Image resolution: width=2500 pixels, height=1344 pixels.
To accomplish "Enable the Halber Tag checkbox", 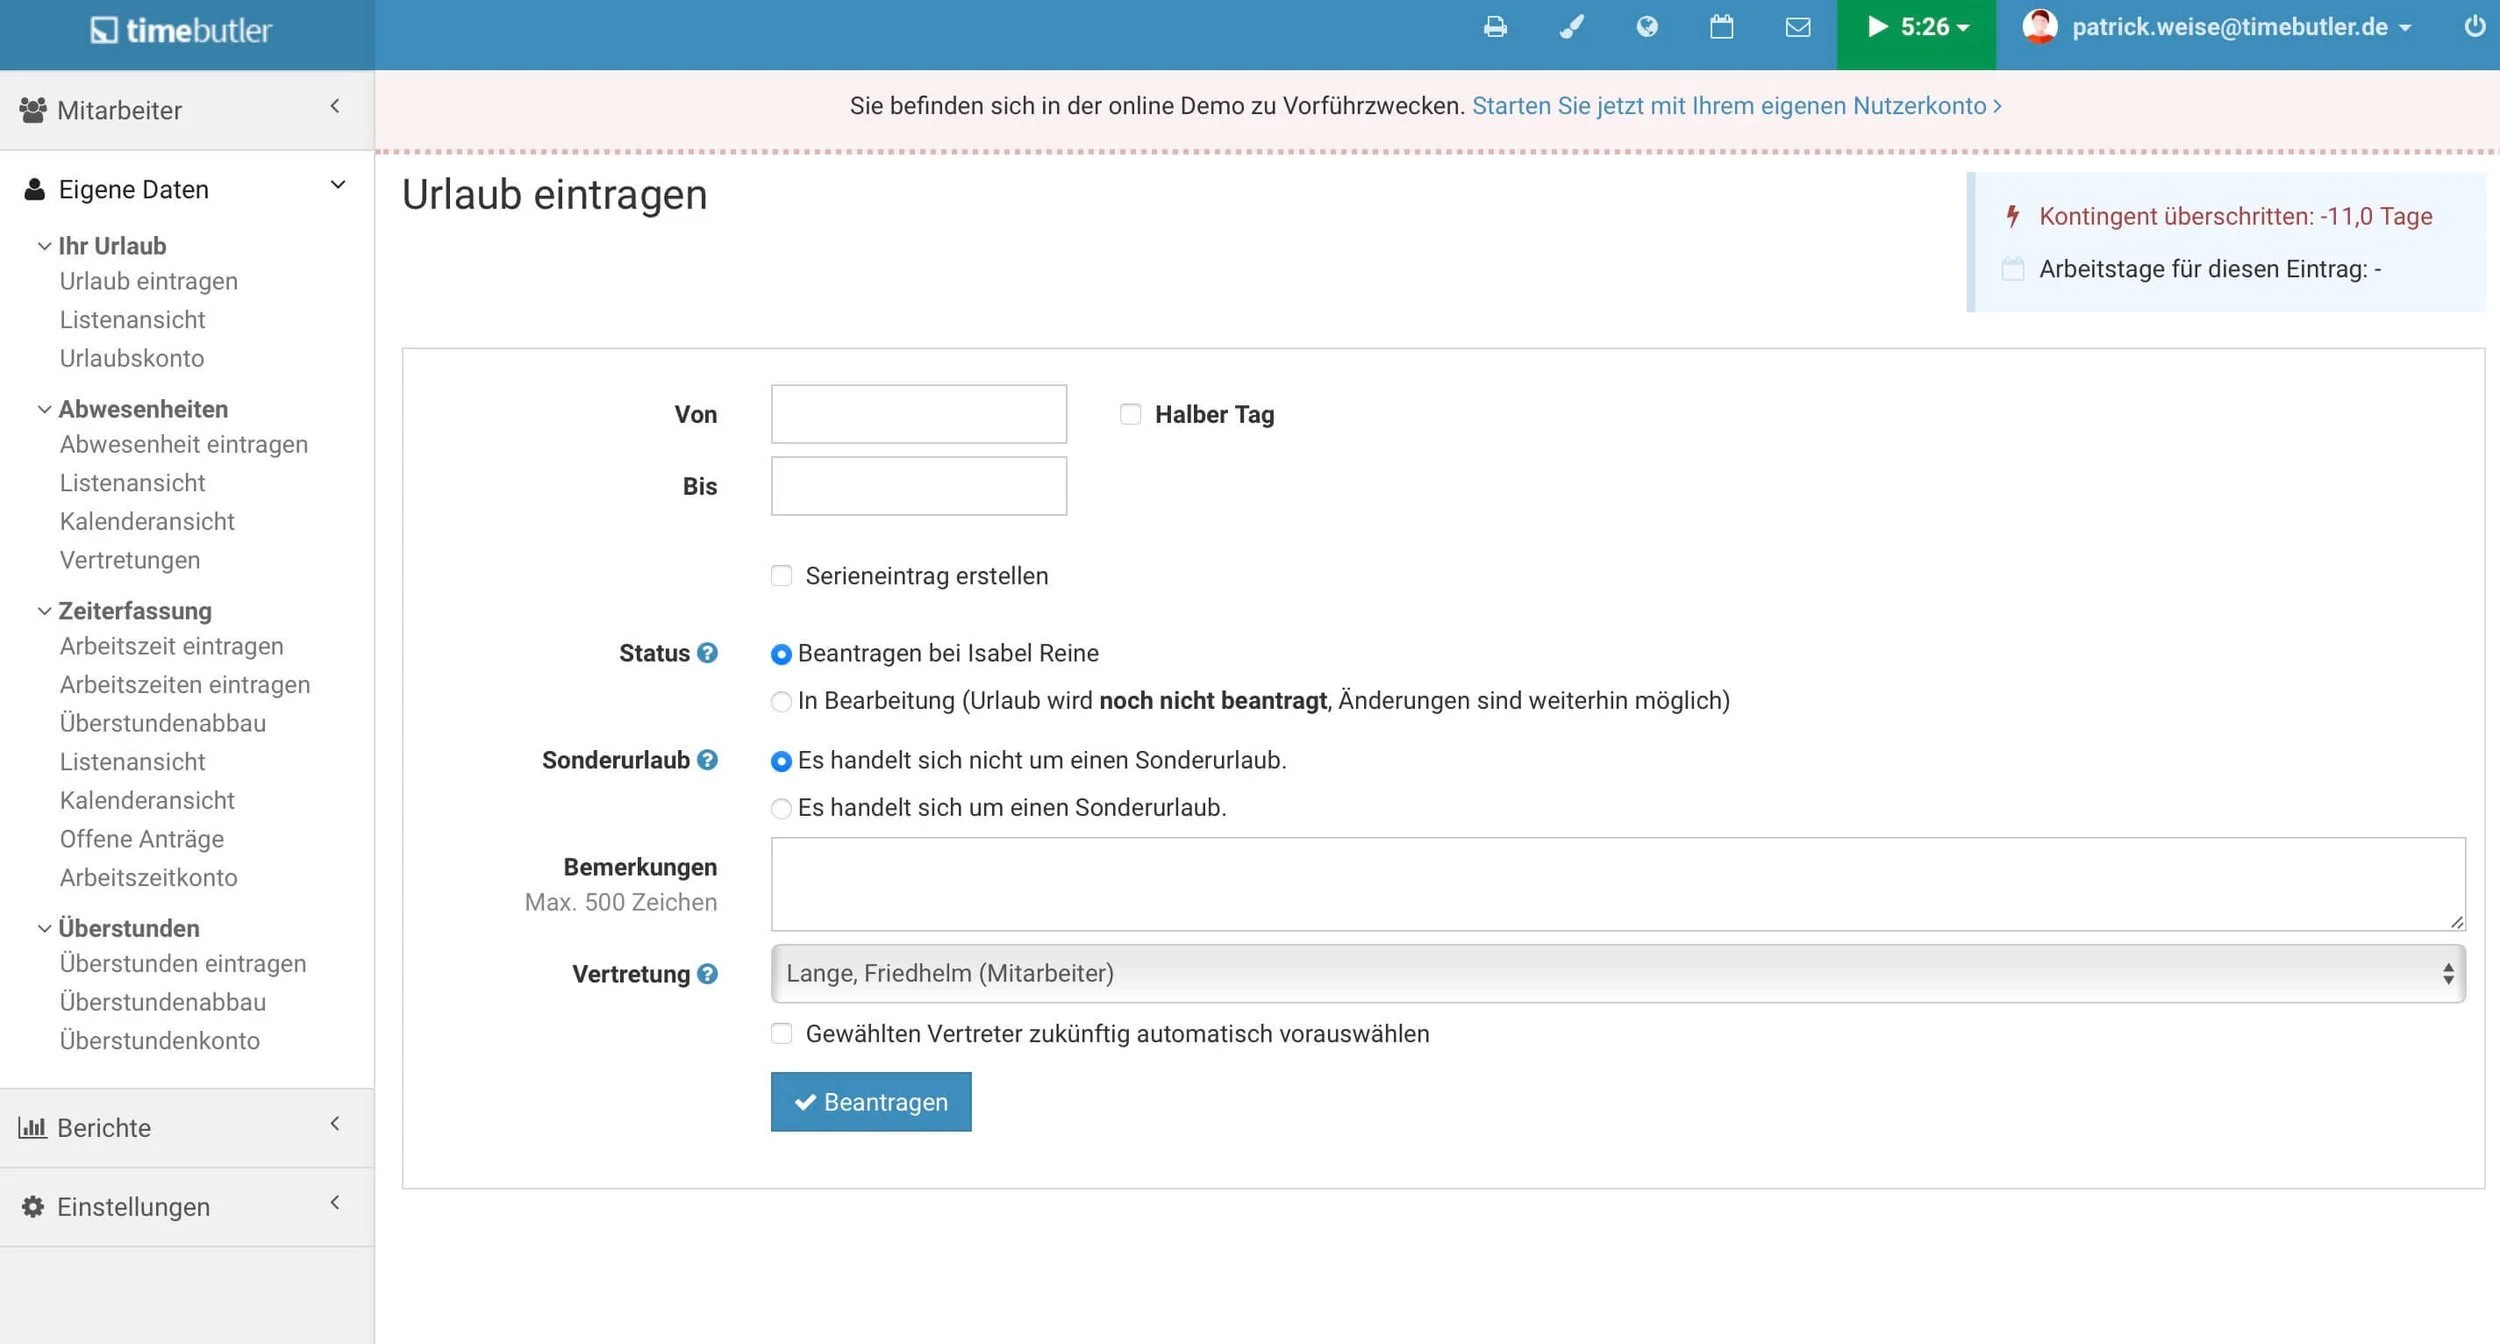I will tap(1130, 414).
